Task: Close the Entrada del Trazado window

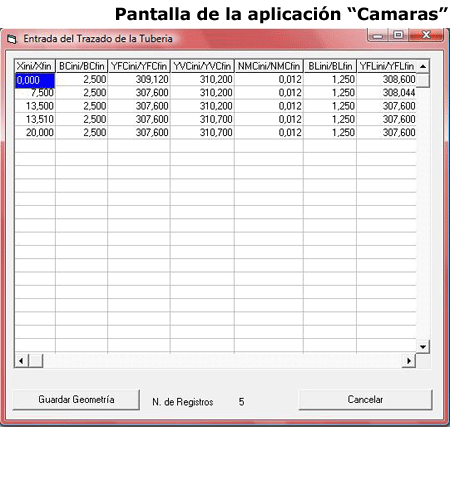Action: 426,35
